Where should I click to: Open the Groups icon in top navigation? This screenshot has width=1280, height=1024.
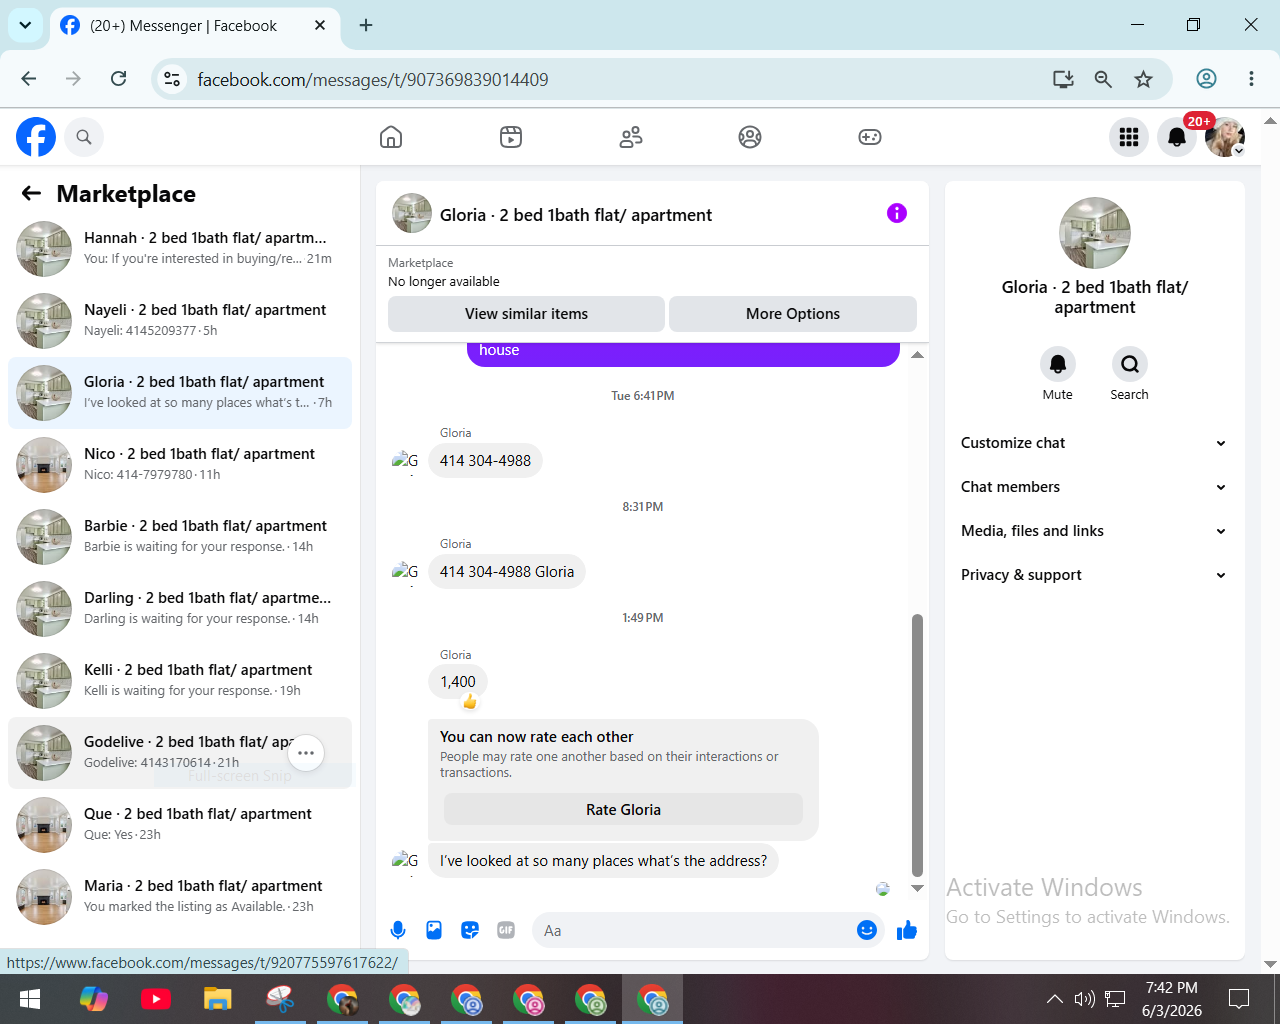(x=750, y=137)
